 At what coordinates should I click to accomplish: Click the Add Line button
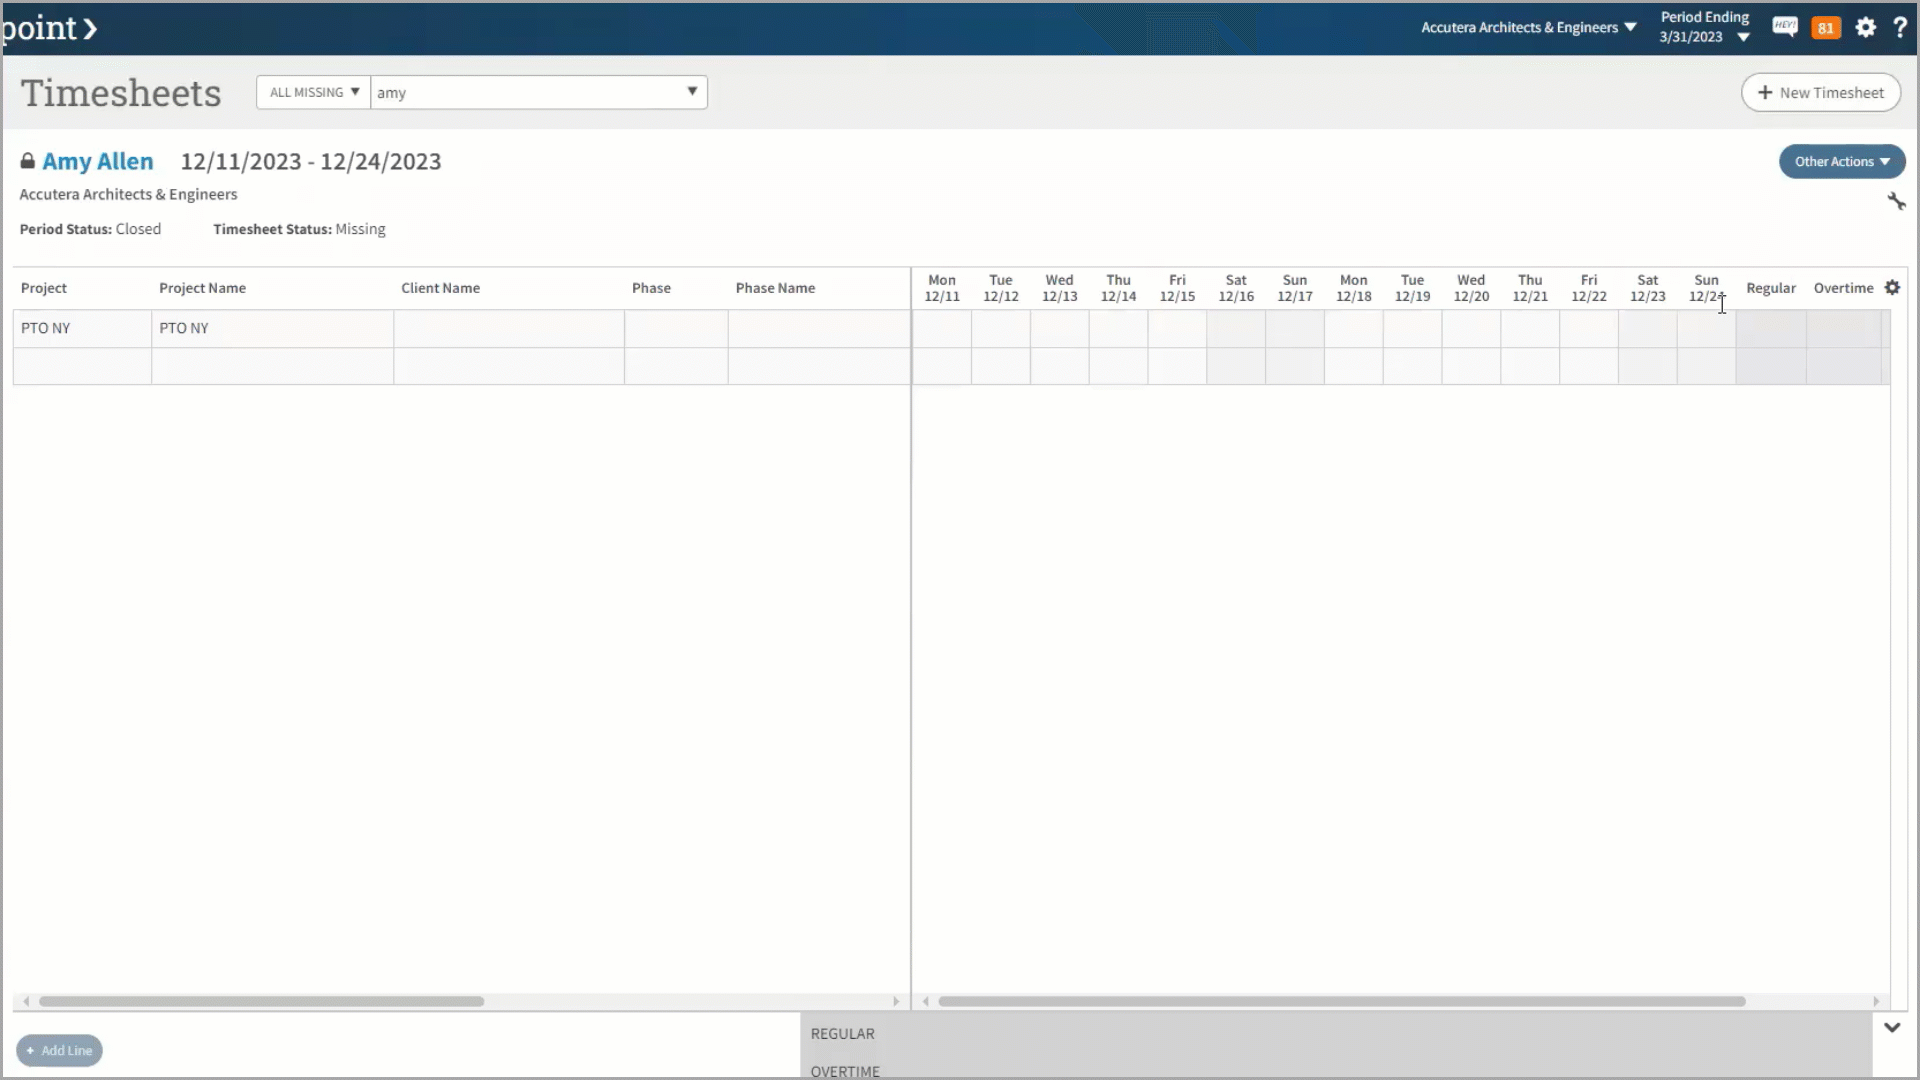59,1050
